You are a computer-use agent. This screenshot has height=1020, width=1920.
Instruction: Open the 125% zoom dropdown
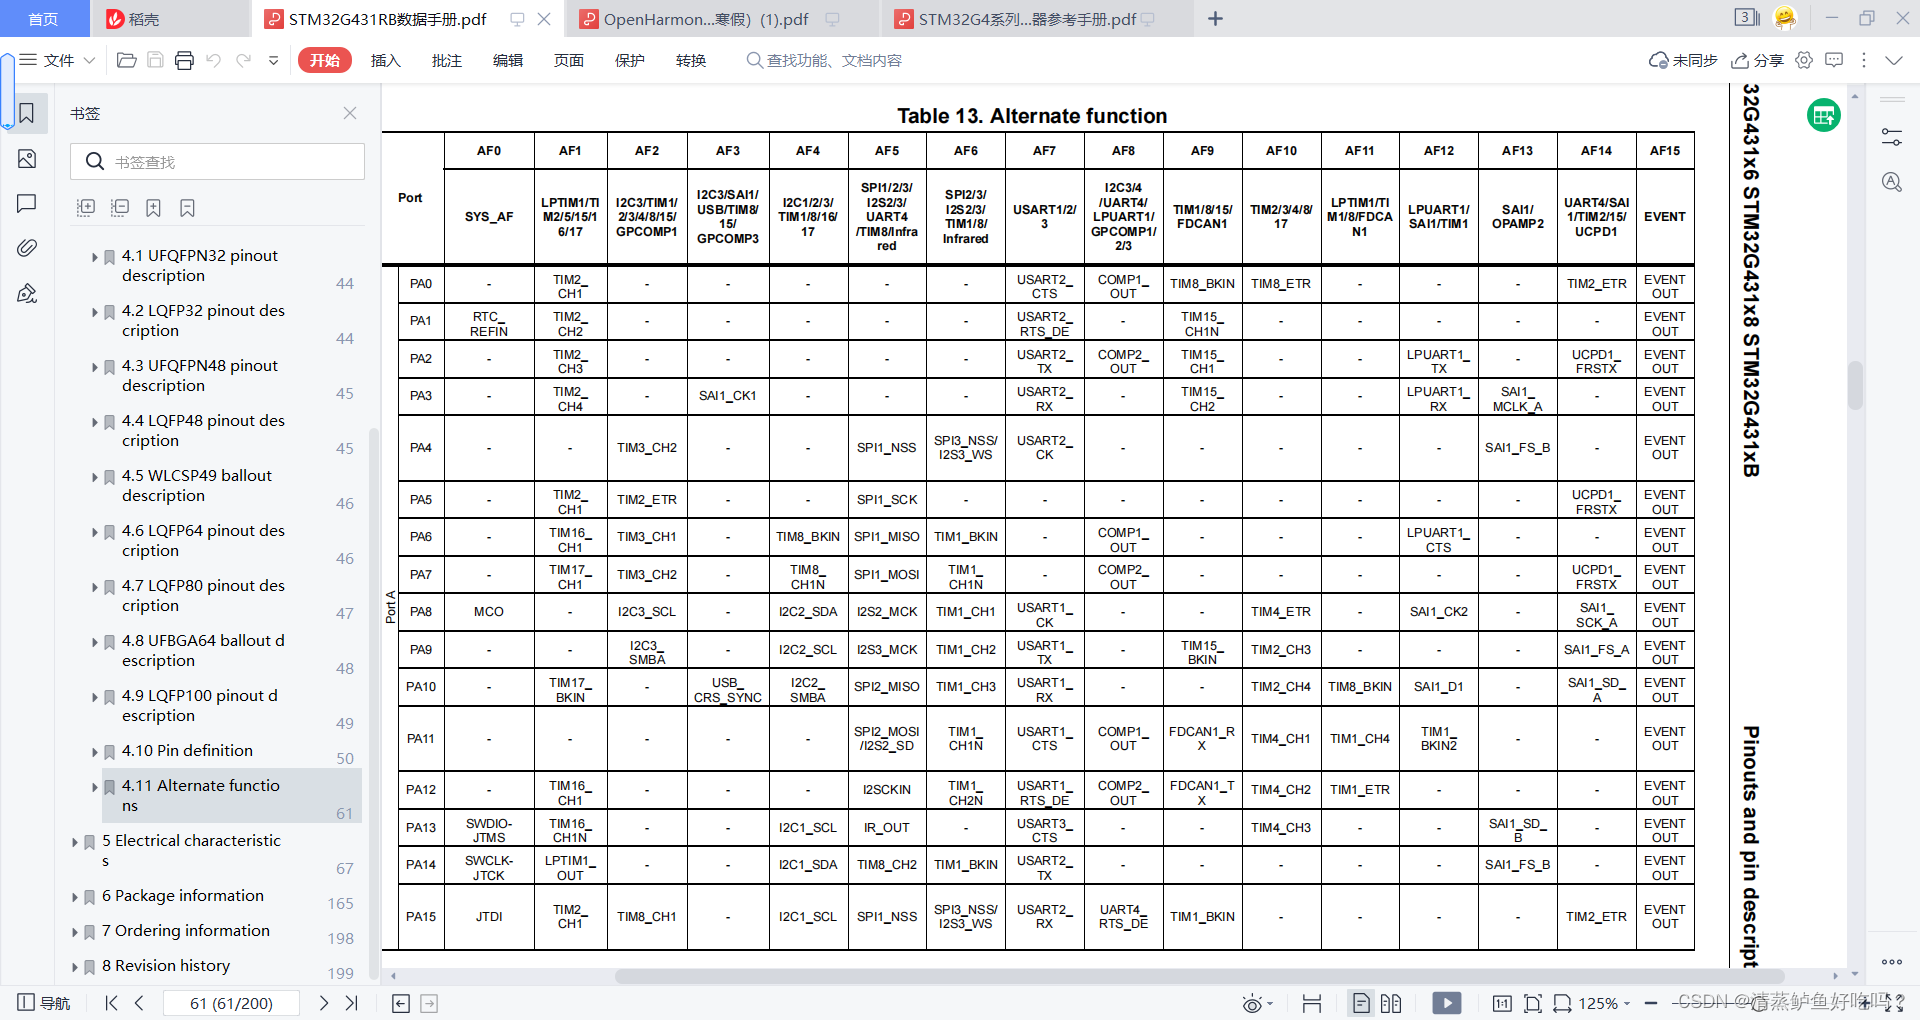pos(1605,1003)
